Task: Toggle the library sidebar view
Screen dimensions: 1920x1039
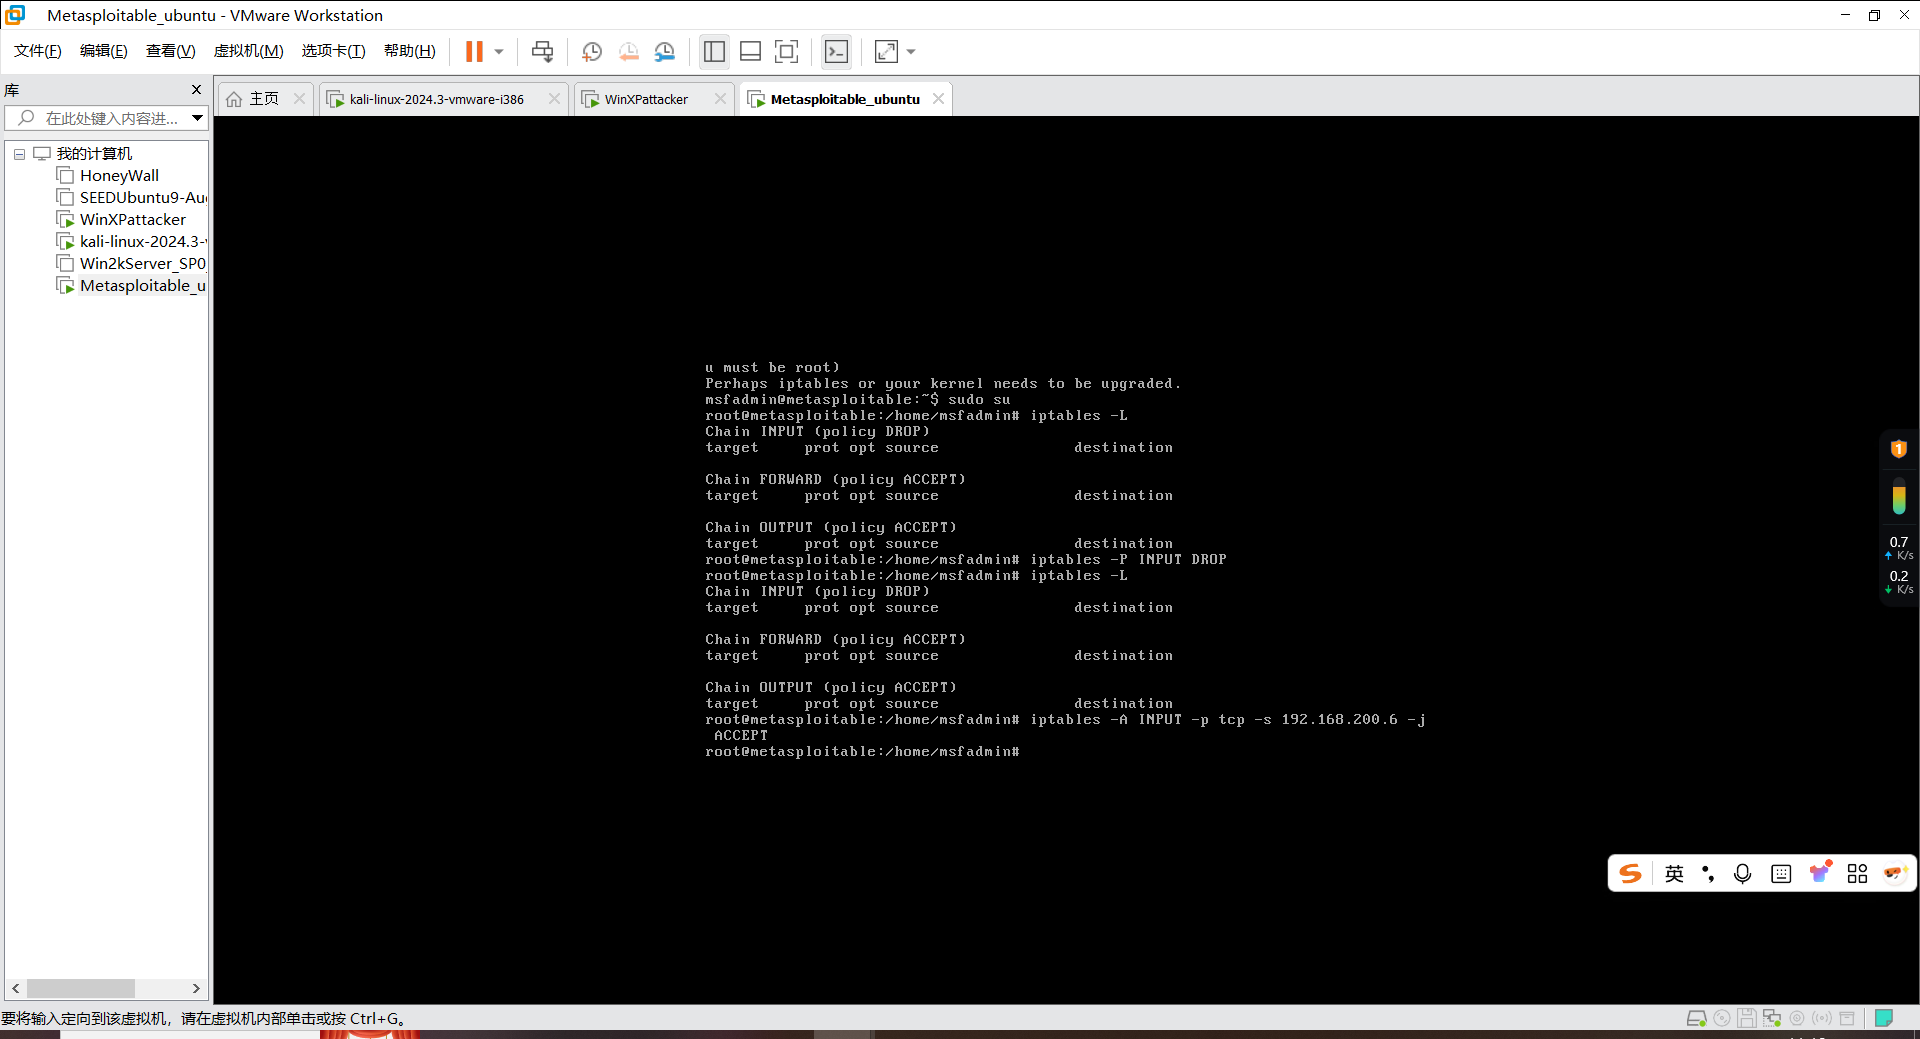Action: (x=714, y=51)
